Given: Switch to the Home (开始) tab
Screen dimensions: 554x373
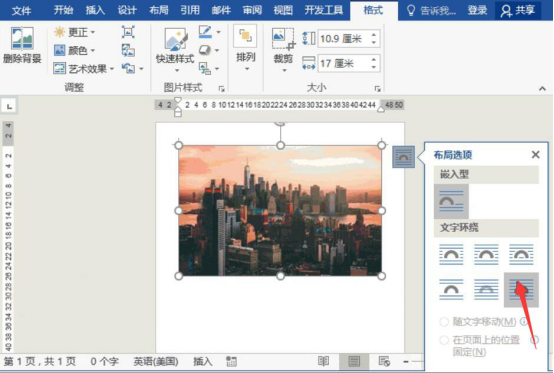Looking at the screenshot, I should tap(64, 10).
